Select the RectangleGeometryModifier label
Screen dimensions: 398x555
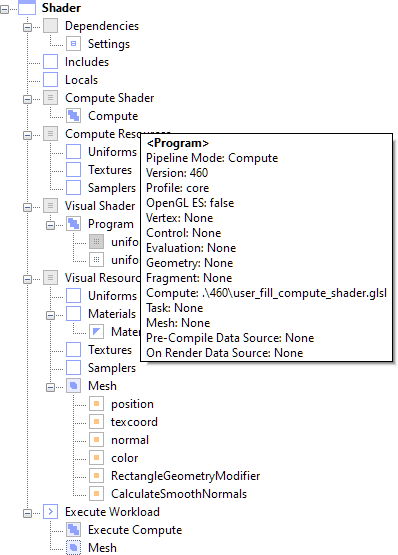[186, 476]
